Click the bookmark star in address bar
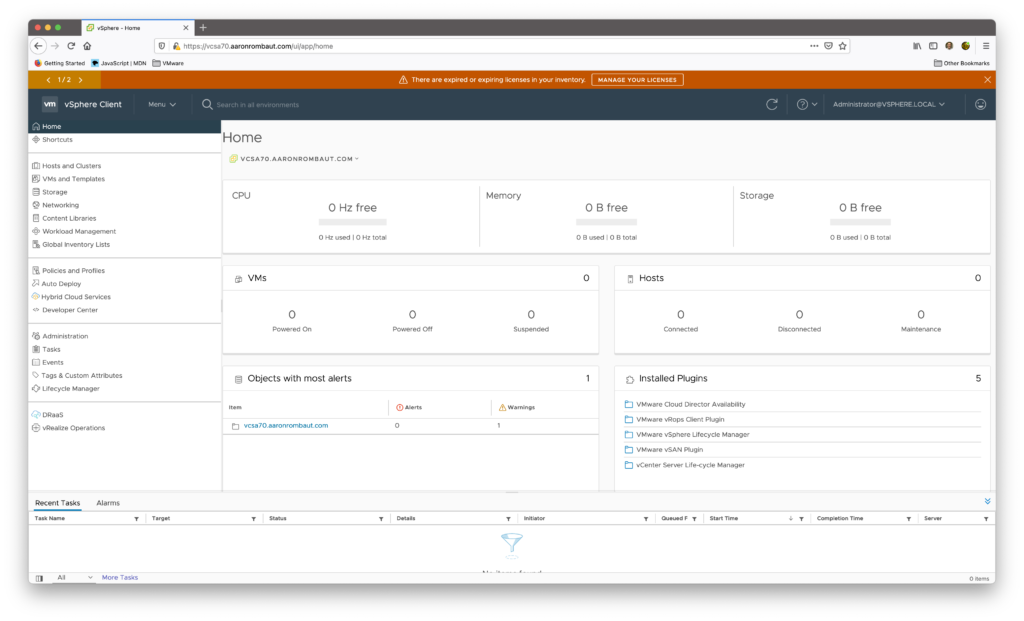This screenshot has height=621, width=1024. point(842,46)
